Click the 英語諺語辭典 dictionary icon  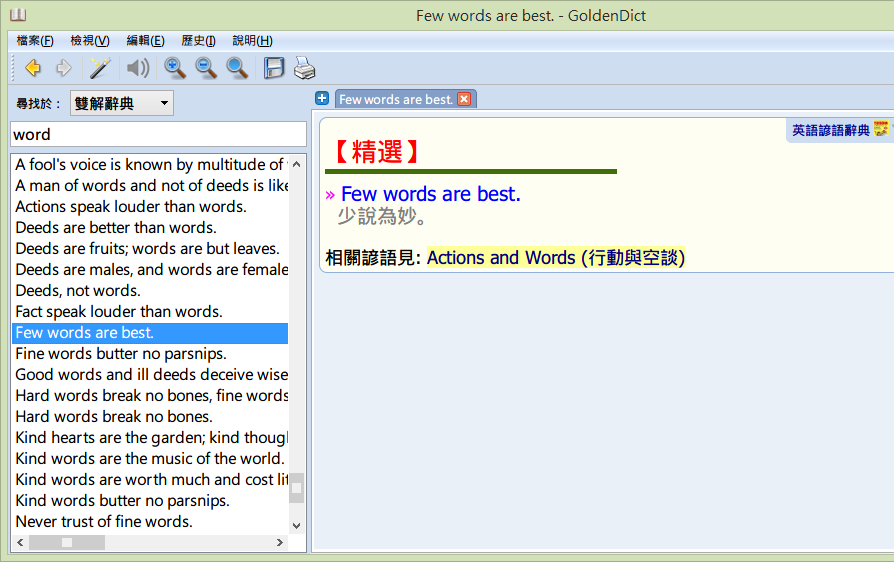coord(881,129)
